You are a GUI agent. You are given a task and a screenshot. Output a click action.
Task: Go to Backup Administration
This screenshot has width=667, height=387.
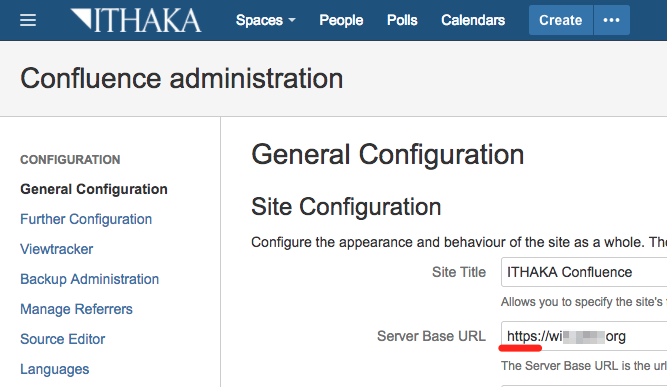point(90,279)
